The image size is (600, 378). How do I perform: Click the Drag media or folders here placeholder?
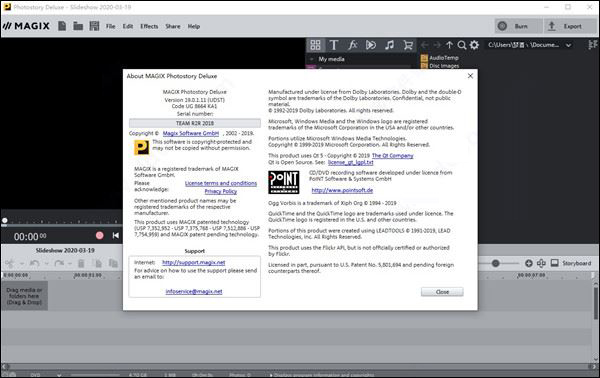click(24, 296)
